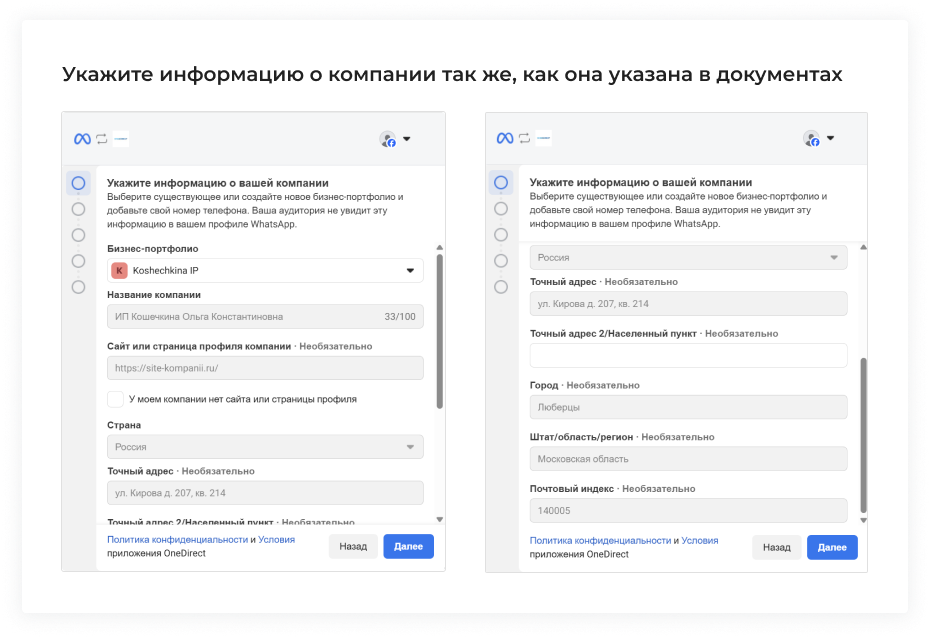Select the sync arrows icon in the right header
Screen dimensions: 930x637
[x=525, y=139]
